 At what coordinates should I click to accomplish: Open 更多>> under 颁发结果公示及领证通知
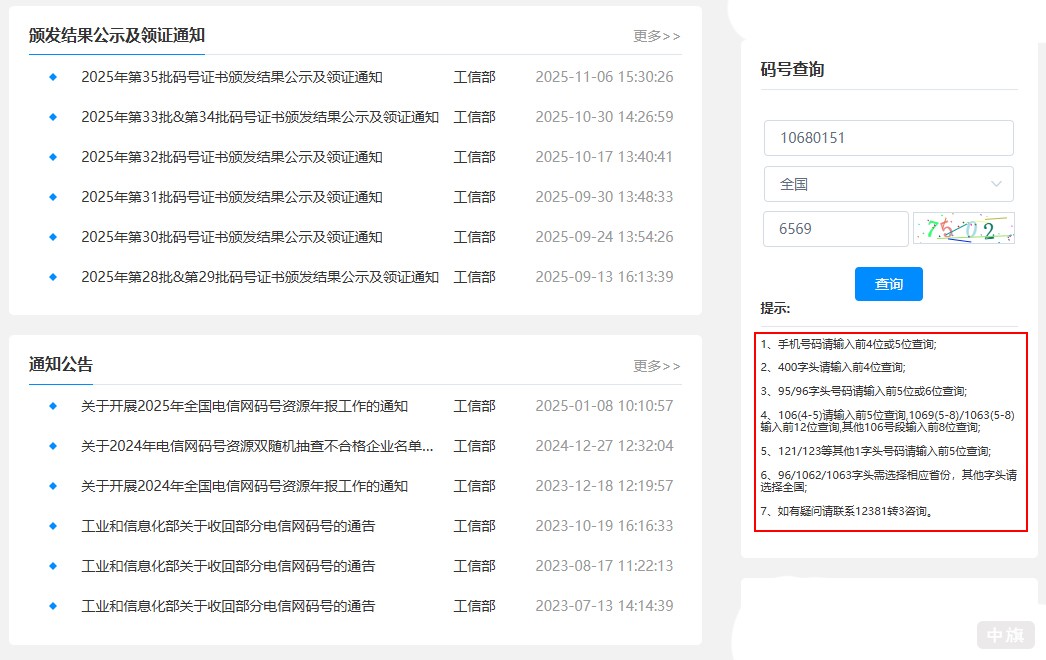click(657, 36)
